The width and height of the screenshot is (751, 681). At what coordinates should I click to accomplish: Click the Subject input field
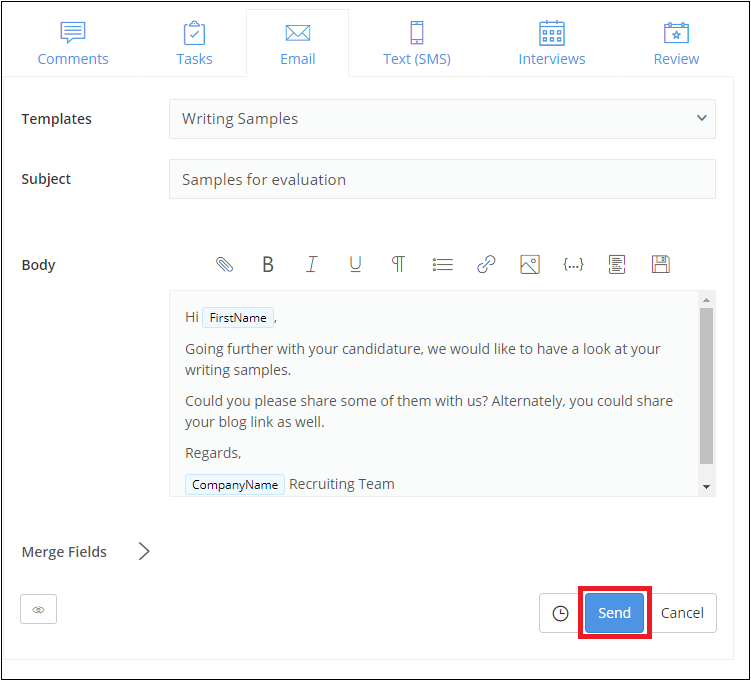point(442,180)
